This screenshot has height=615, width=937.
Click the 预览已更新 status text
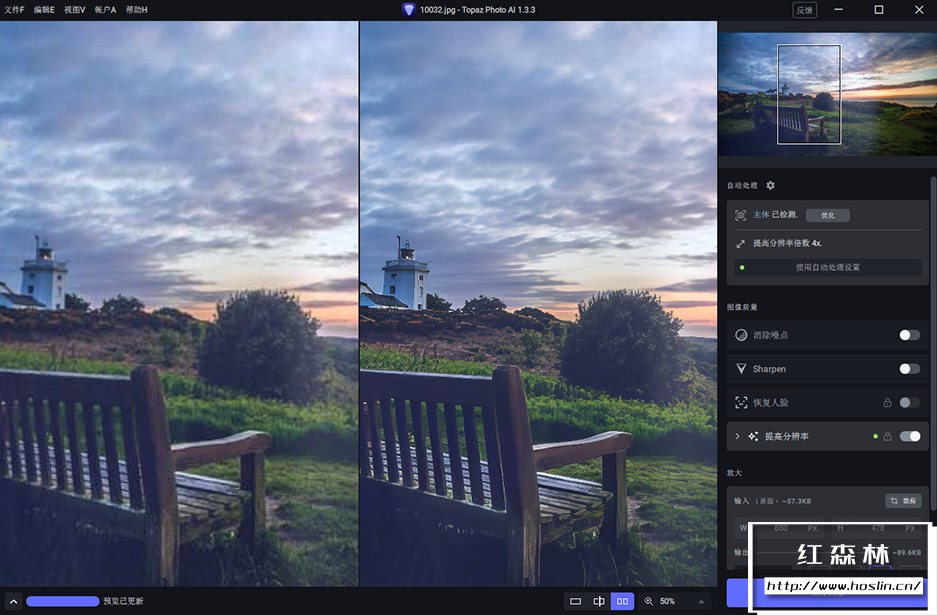pyautogui.click(x=123, y=601)
